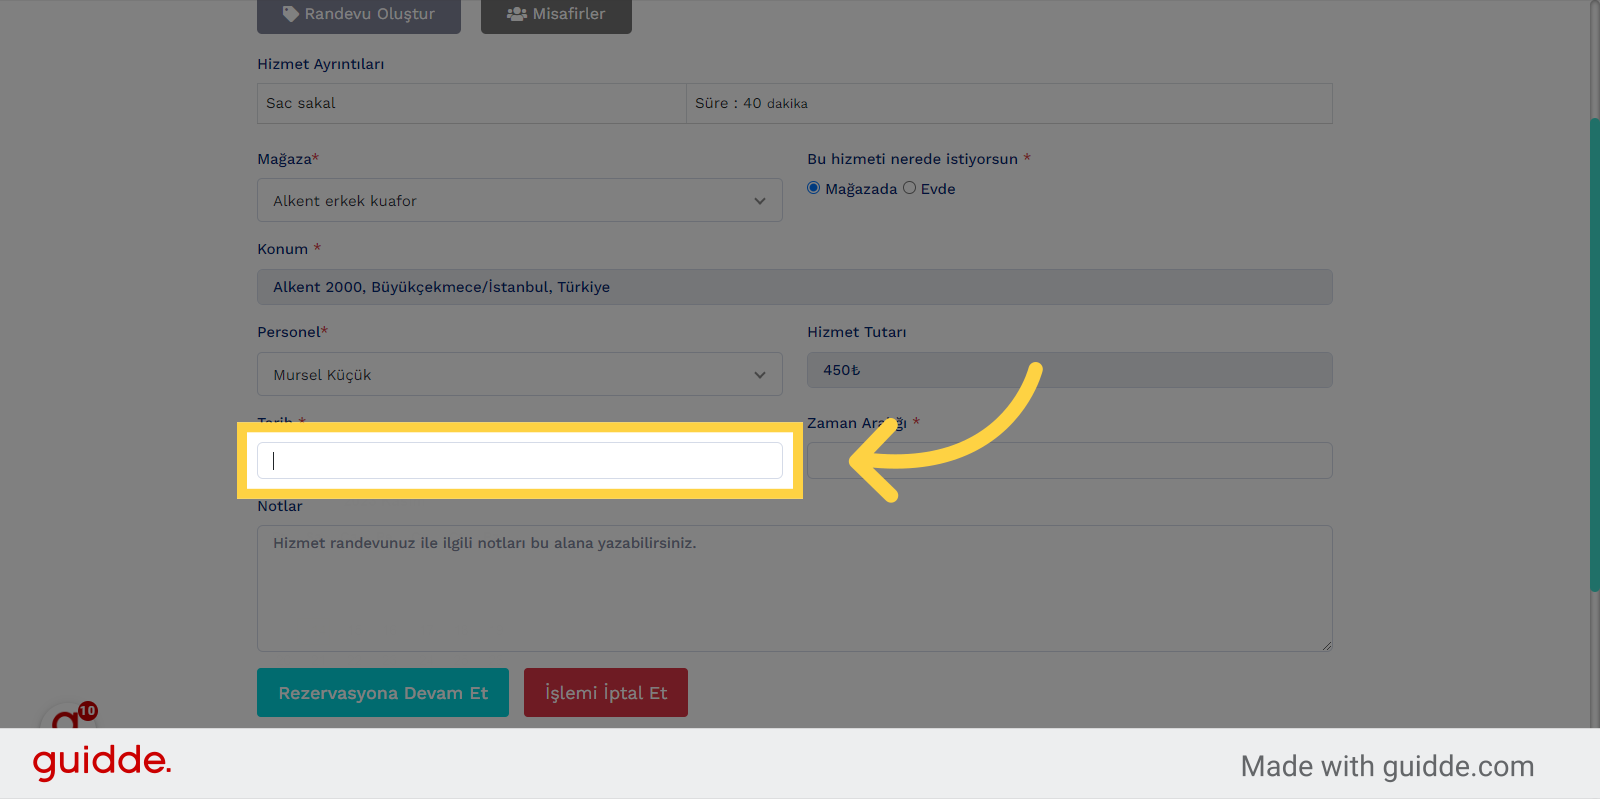This screenshot has width=1600, height=799.
Task: Open the Randevu Oluştur tab
Action: point(359,15)
